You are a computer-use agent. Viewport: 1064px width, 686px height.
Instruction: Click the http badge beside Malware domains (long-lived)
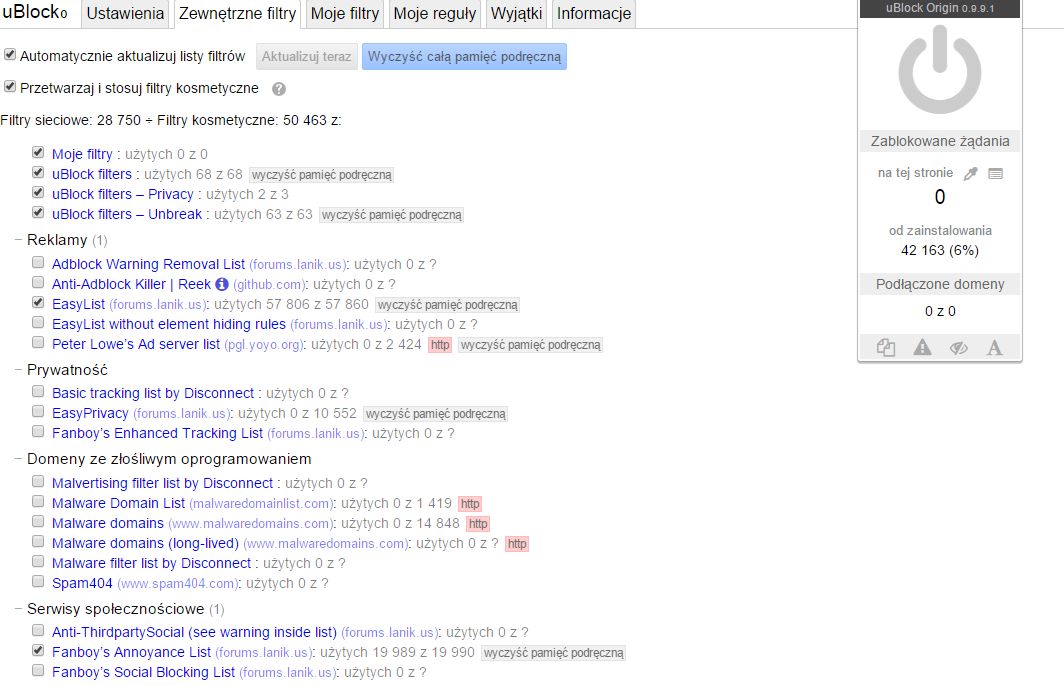click(x=516, y=544)
